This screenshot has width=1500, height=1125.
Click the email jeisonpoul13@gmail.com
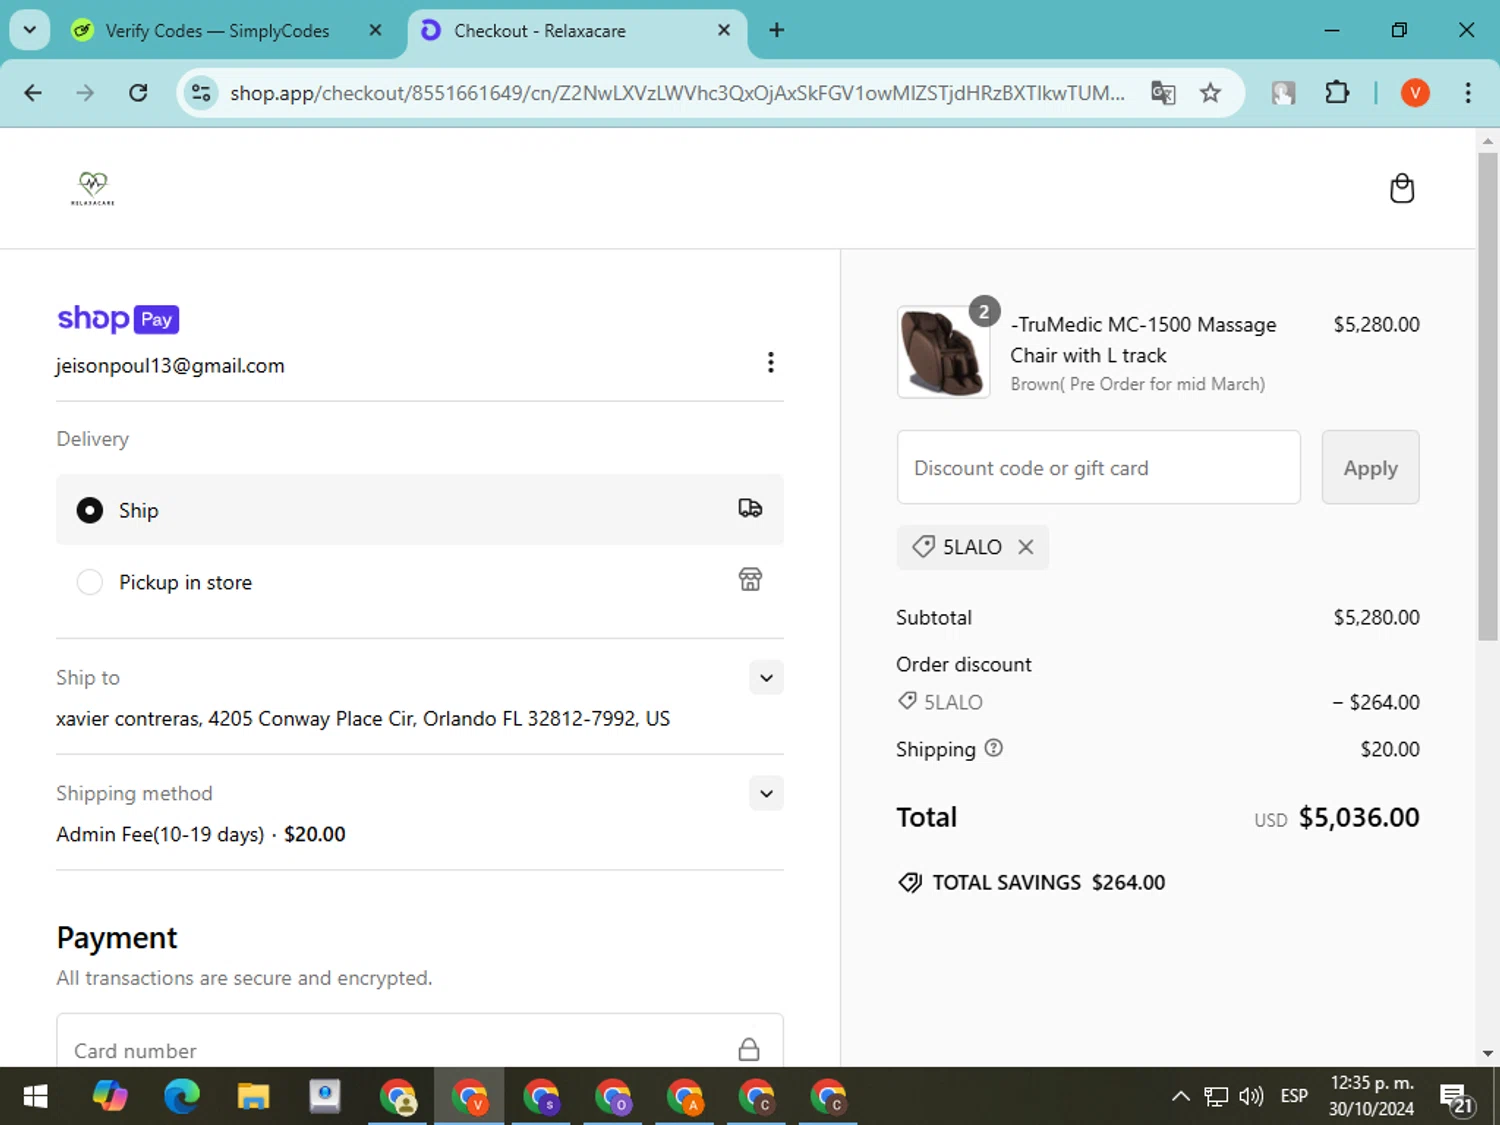[x=170, y=366]
